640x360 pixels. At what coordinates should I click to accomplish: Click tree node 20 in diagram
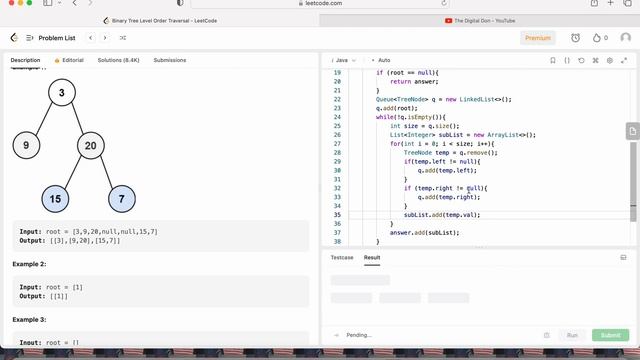(91, 145)
